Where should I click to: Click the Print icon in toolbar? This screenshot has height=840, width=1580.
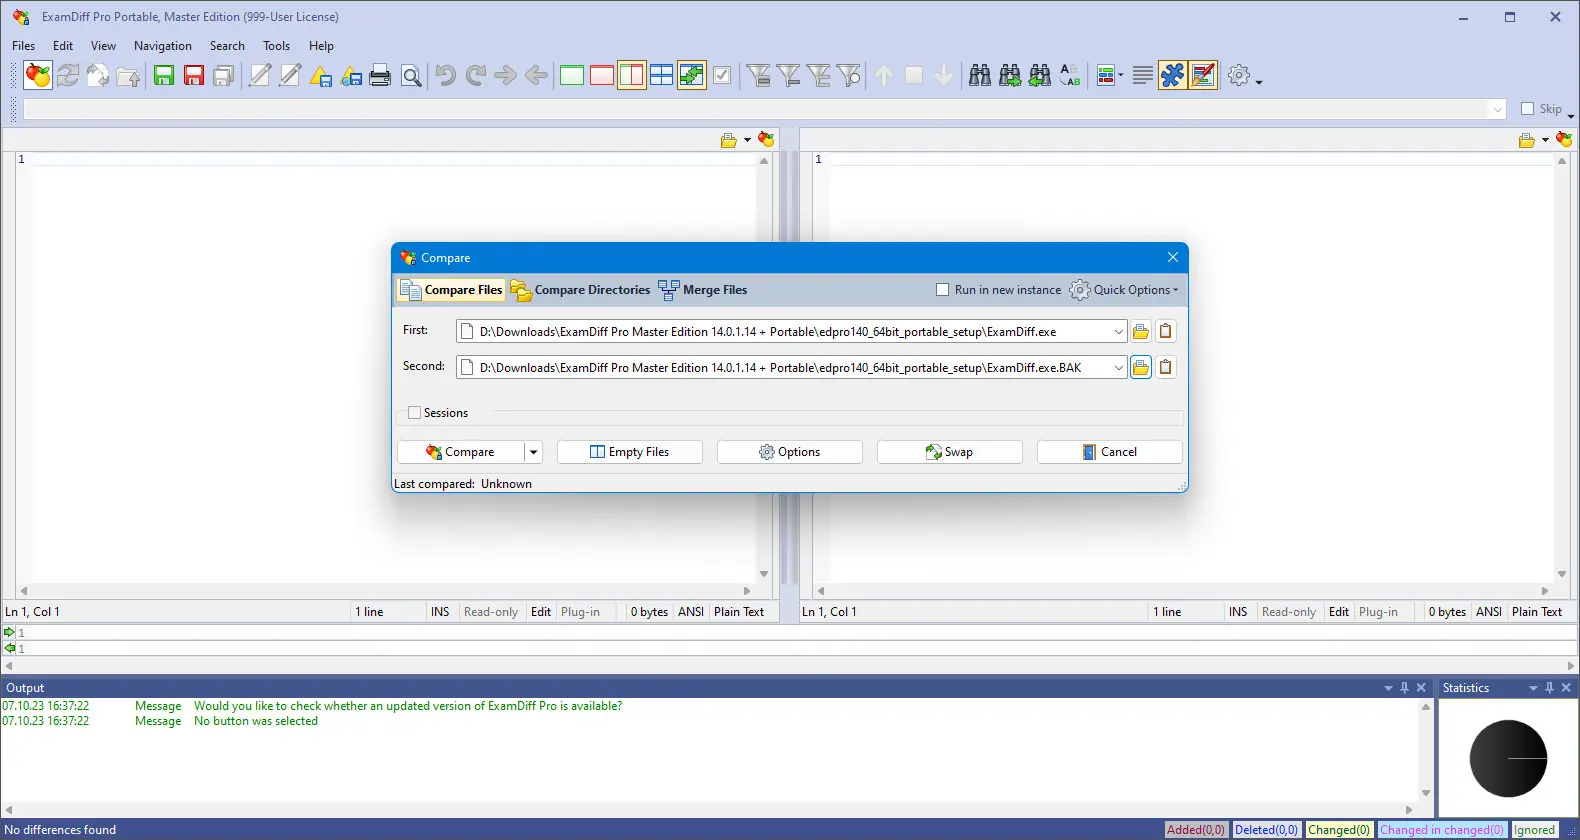(380, 75)
